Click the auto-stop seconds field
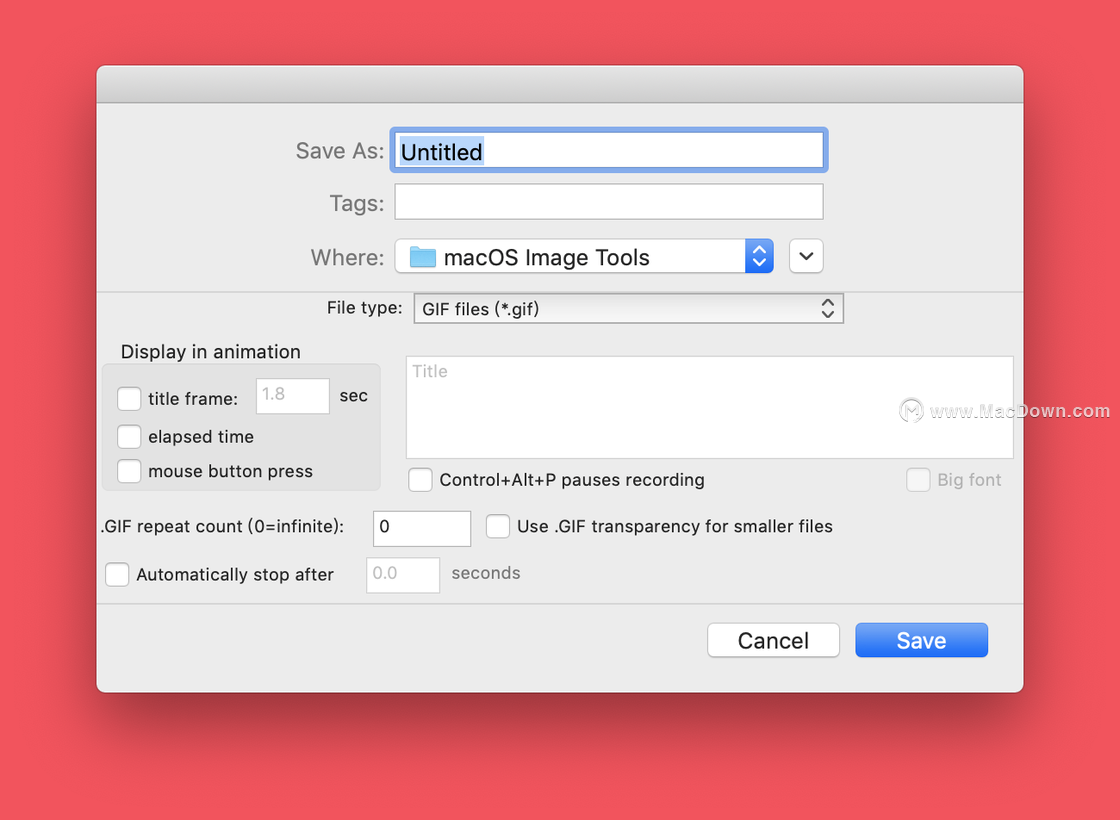 (403, 575)
